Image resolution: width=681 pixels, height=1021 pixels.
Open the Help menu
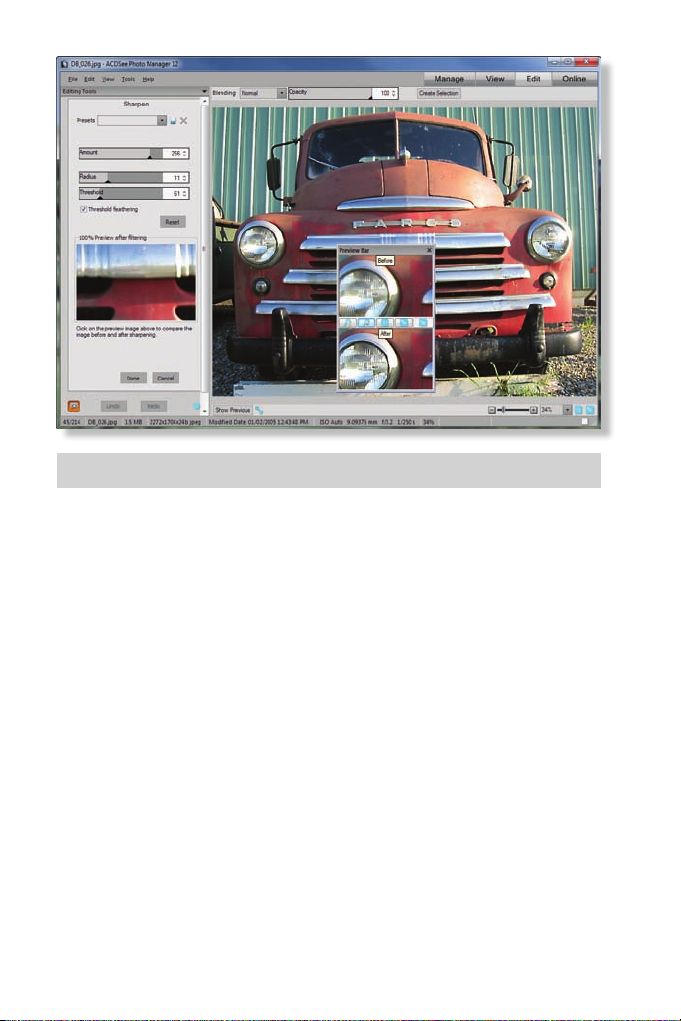coord(148,79)
